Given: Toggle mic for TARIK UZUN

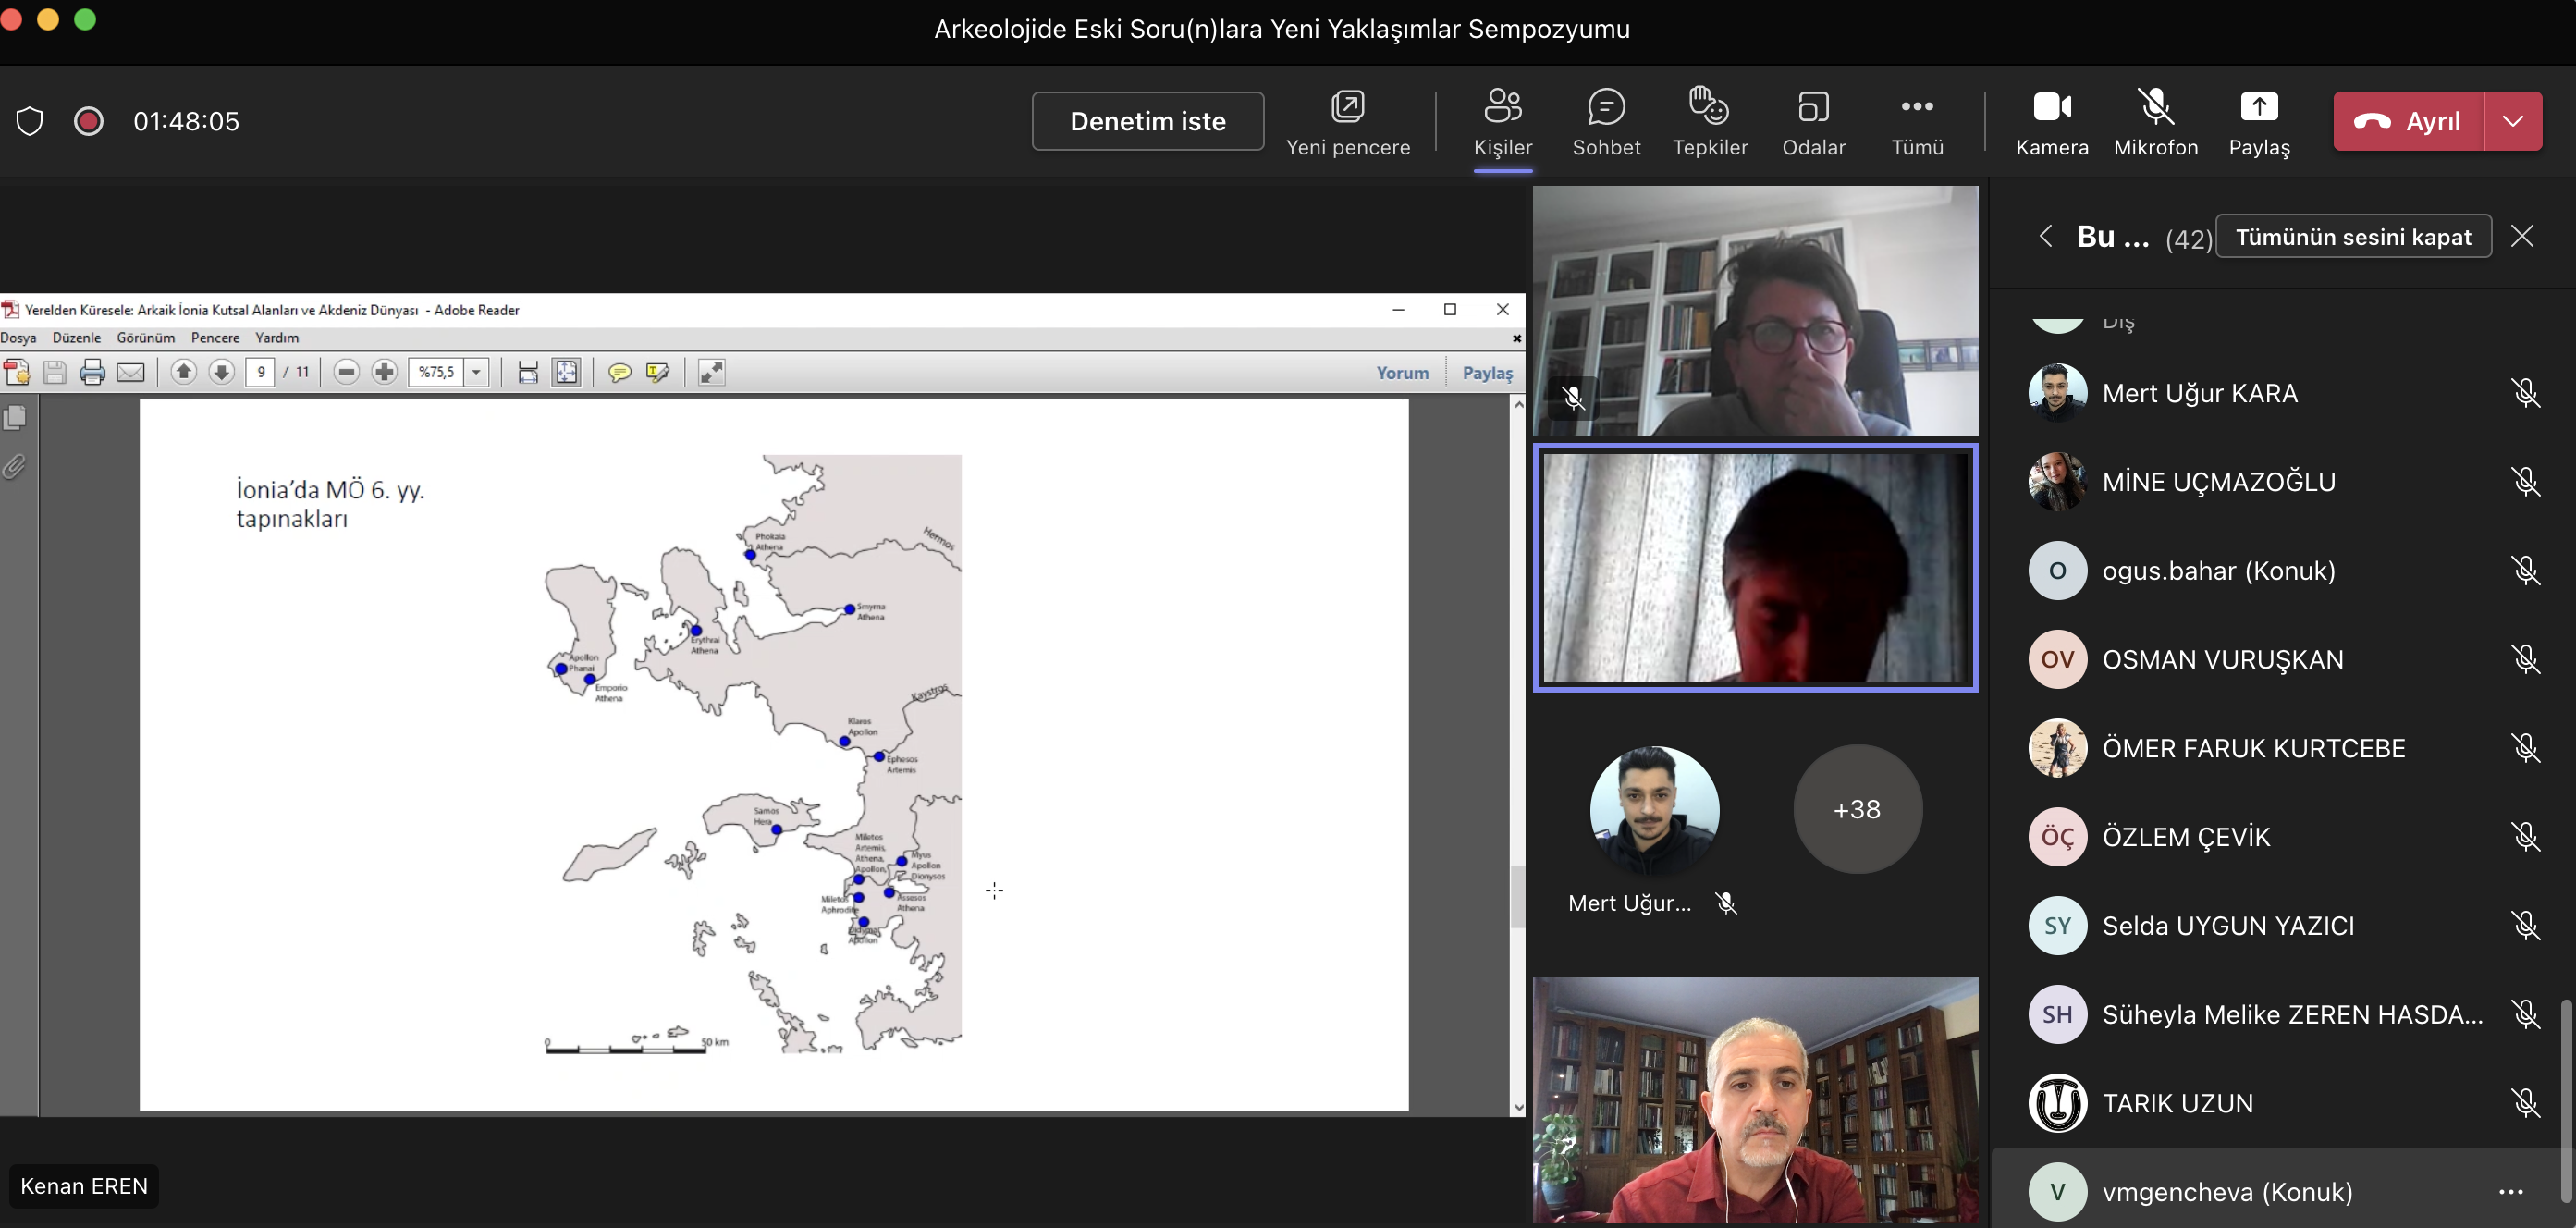Looking at the screenshot, I should tap(2525, 1103).
